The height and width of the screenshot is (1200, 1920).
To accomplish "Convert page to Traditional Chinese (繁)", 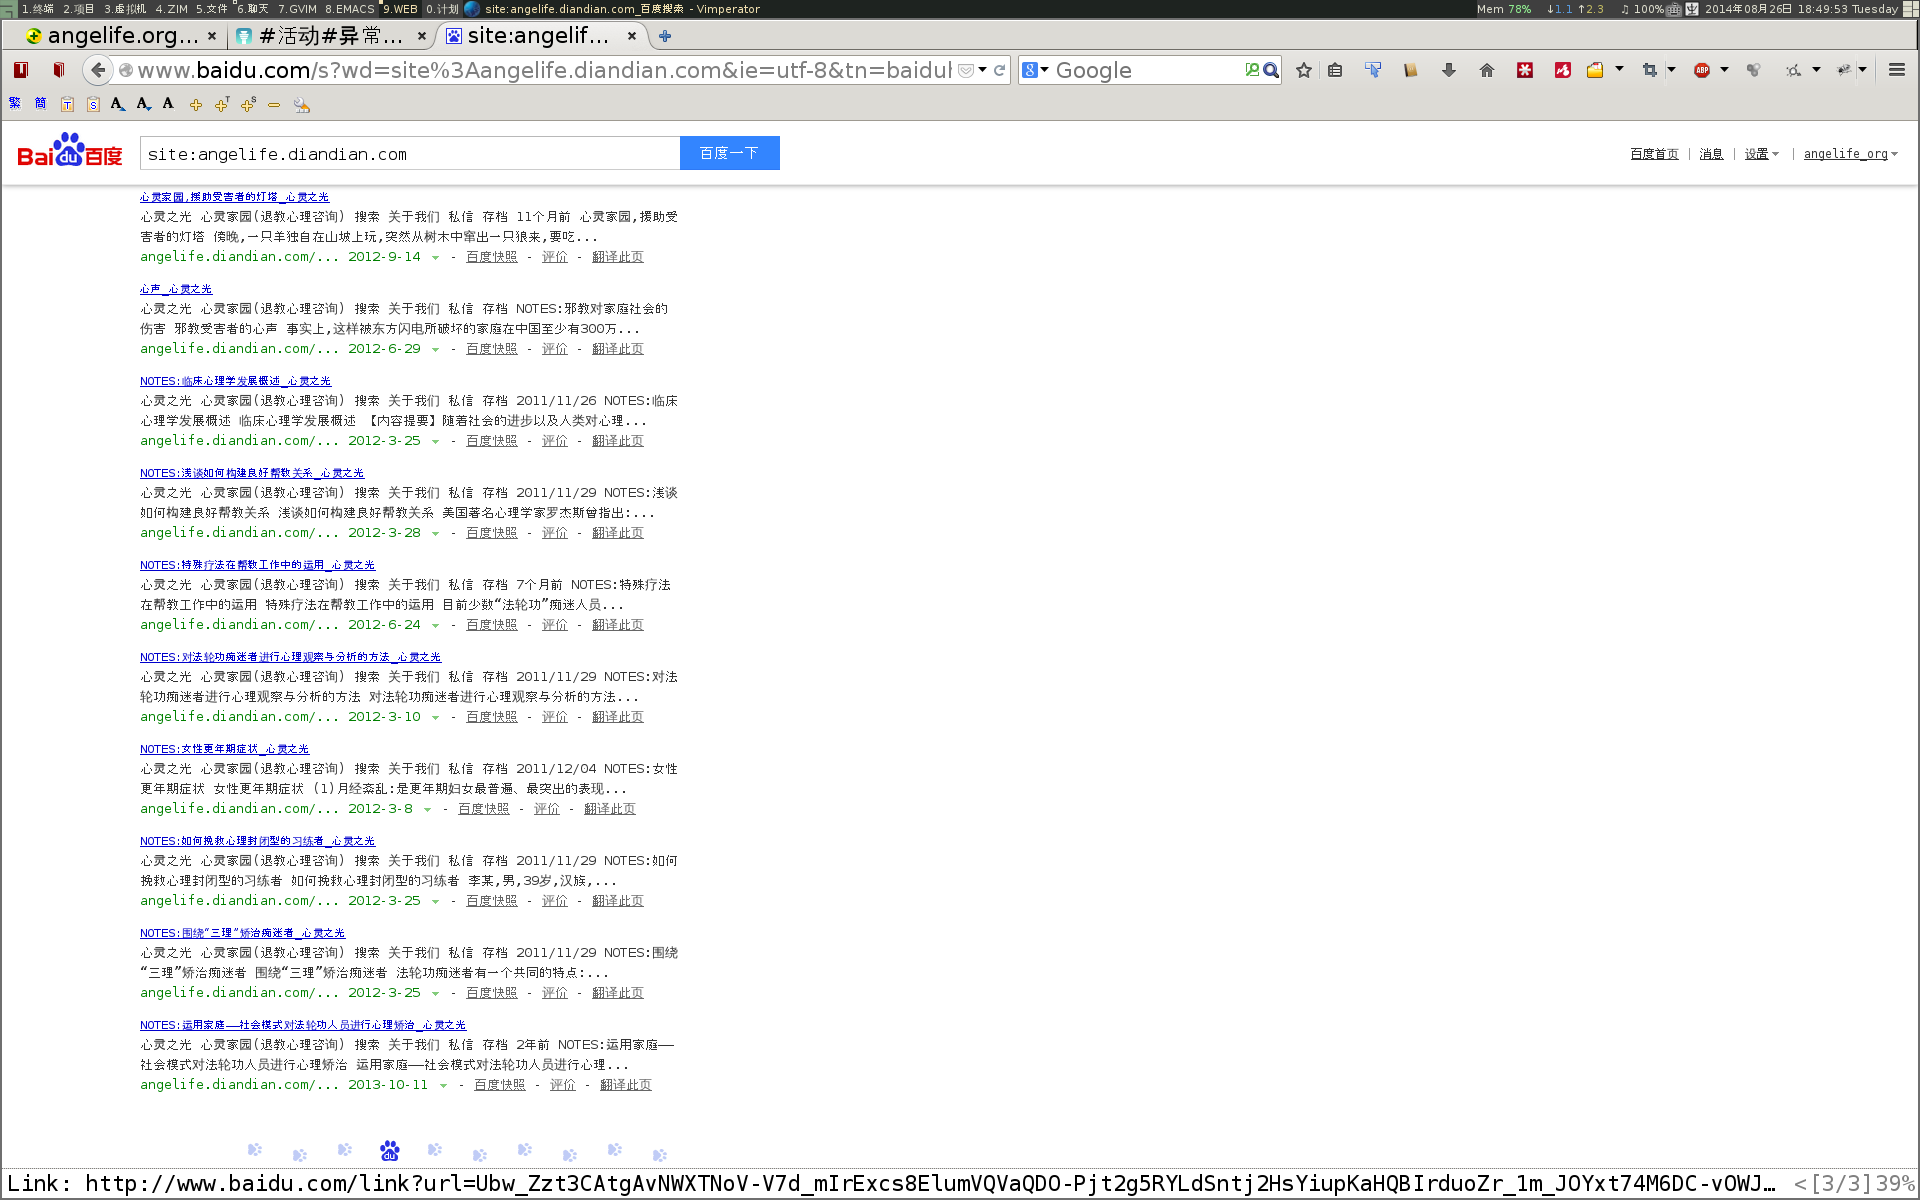I will (15, 103).
